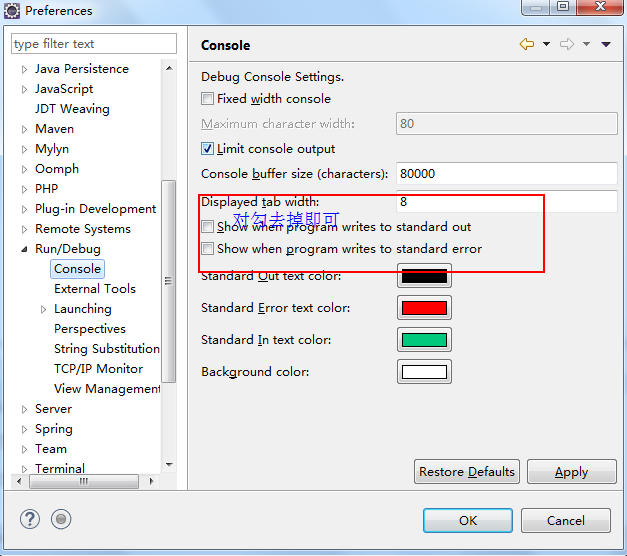Expand the Team tree node
The height and width of the screenshot is (556, 627).
coord(24,449)
